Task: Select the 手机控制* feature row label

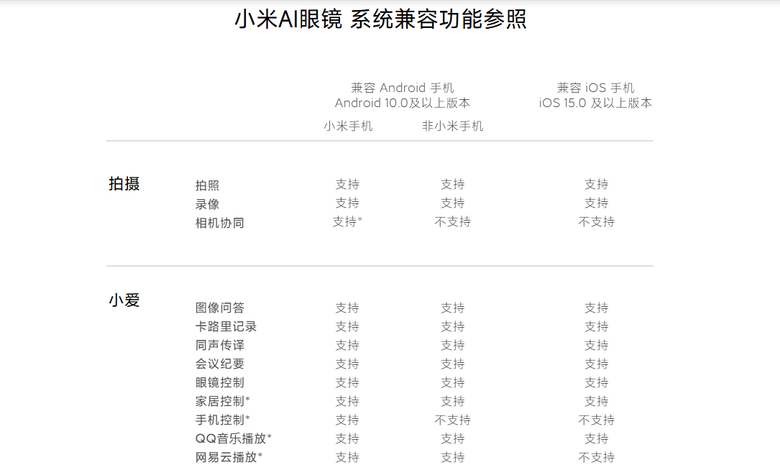Action: [222, 420]
